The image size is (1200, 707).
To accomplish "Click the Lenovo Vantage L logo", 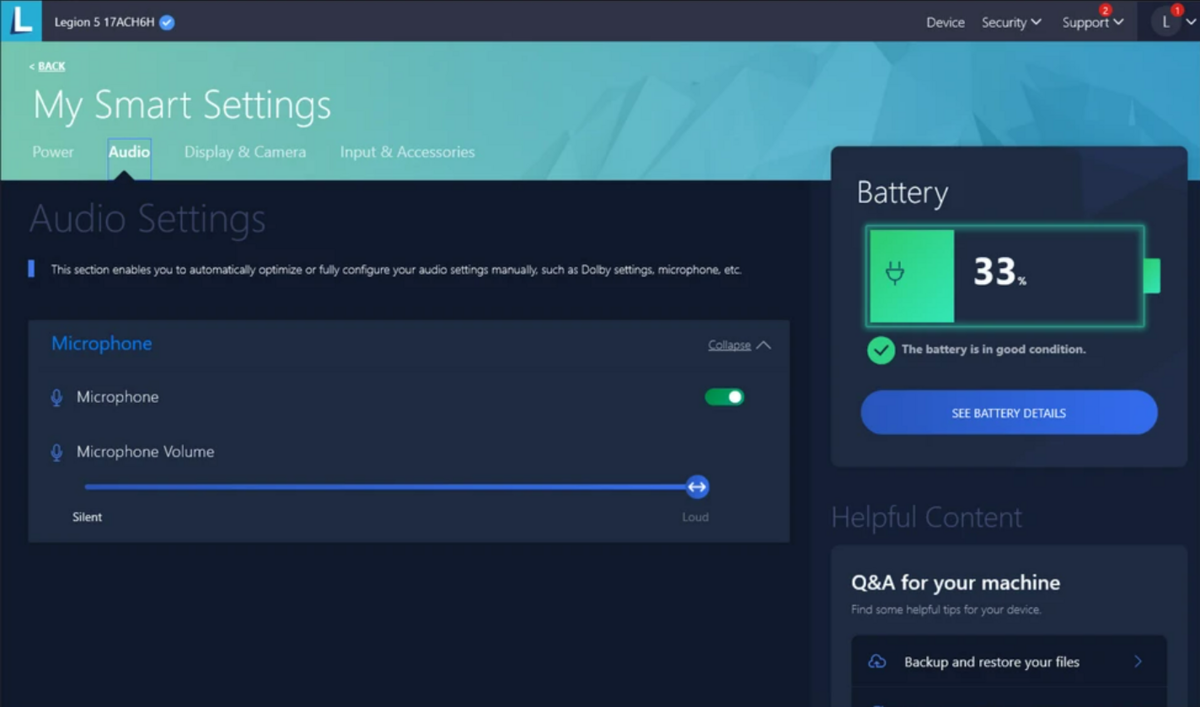I will 21,21.
